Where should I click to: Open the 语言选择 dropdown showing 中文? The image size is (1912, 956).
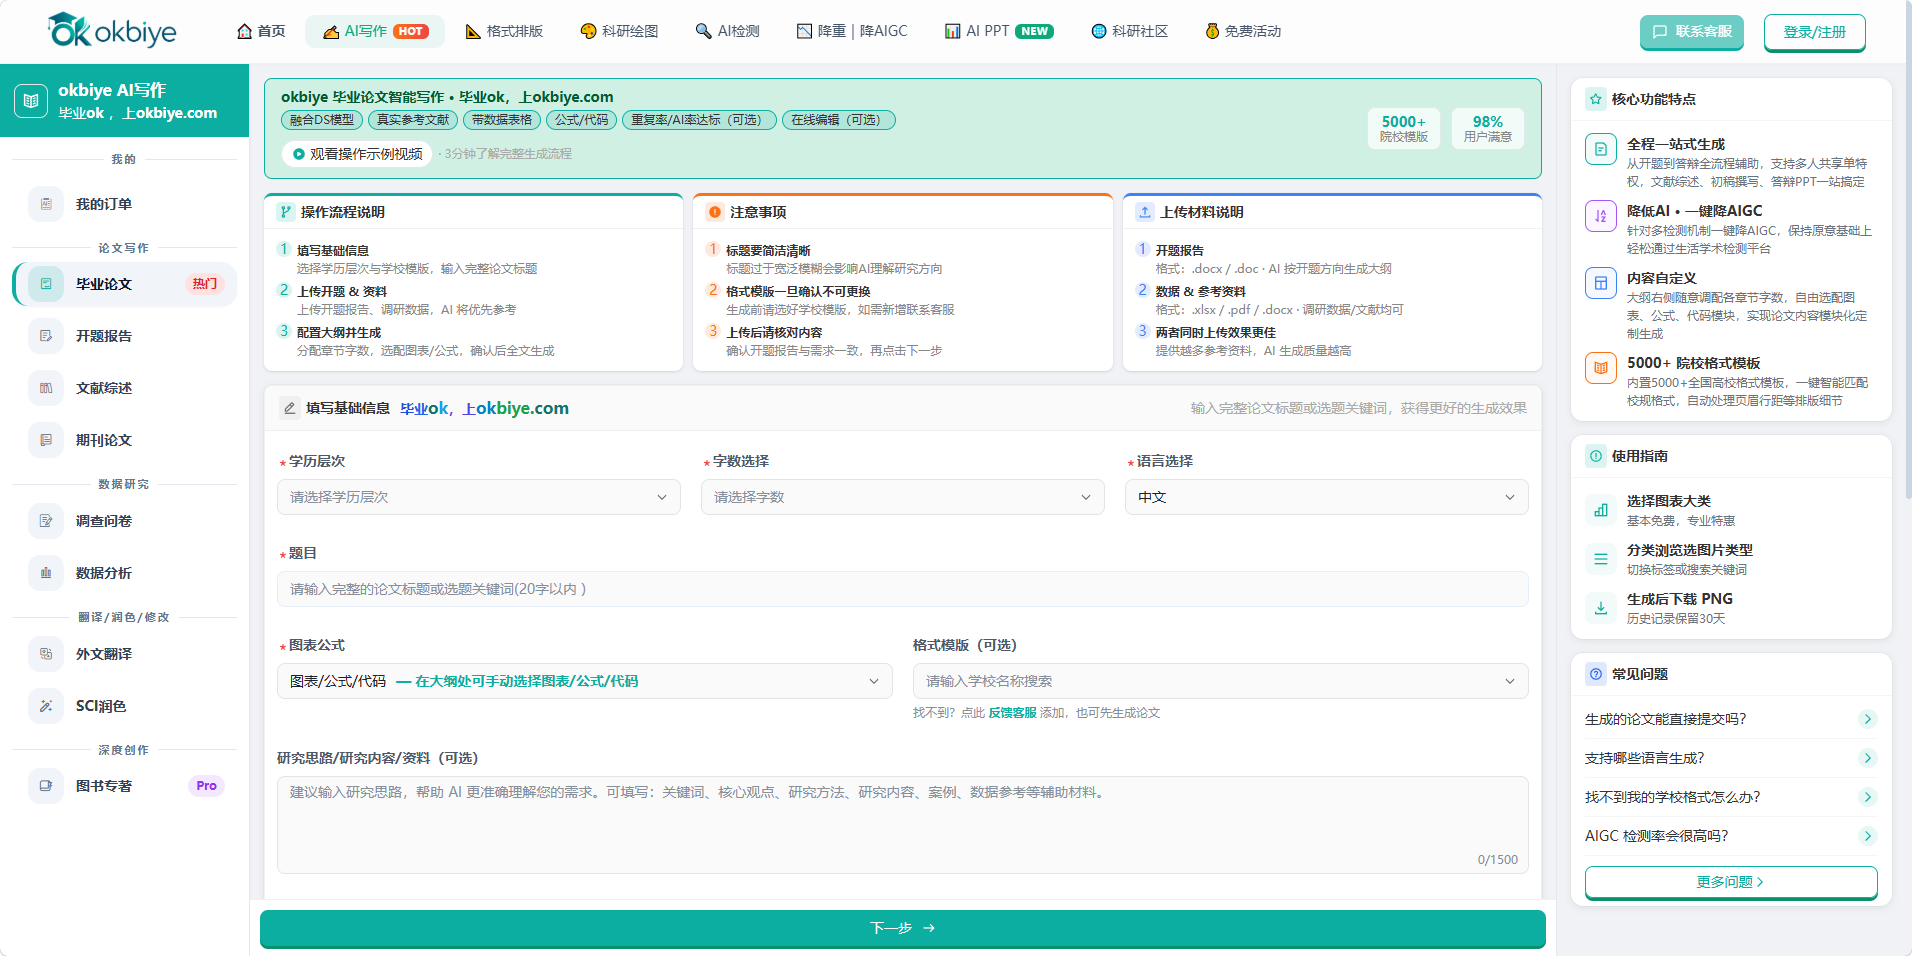[x=1327, y=497]
